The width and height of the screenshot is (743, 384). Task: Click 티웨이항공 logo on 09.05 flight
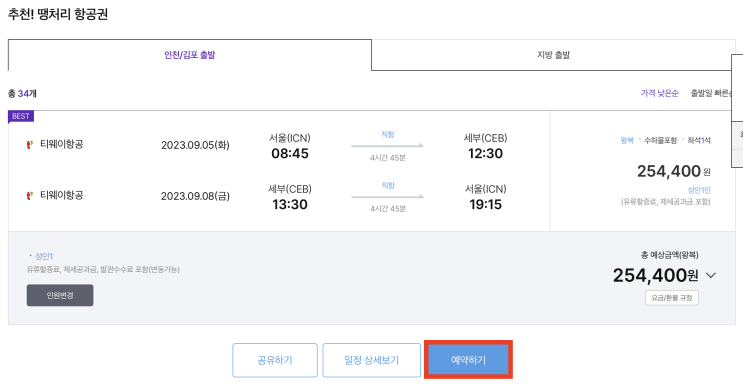click(30, 145)
